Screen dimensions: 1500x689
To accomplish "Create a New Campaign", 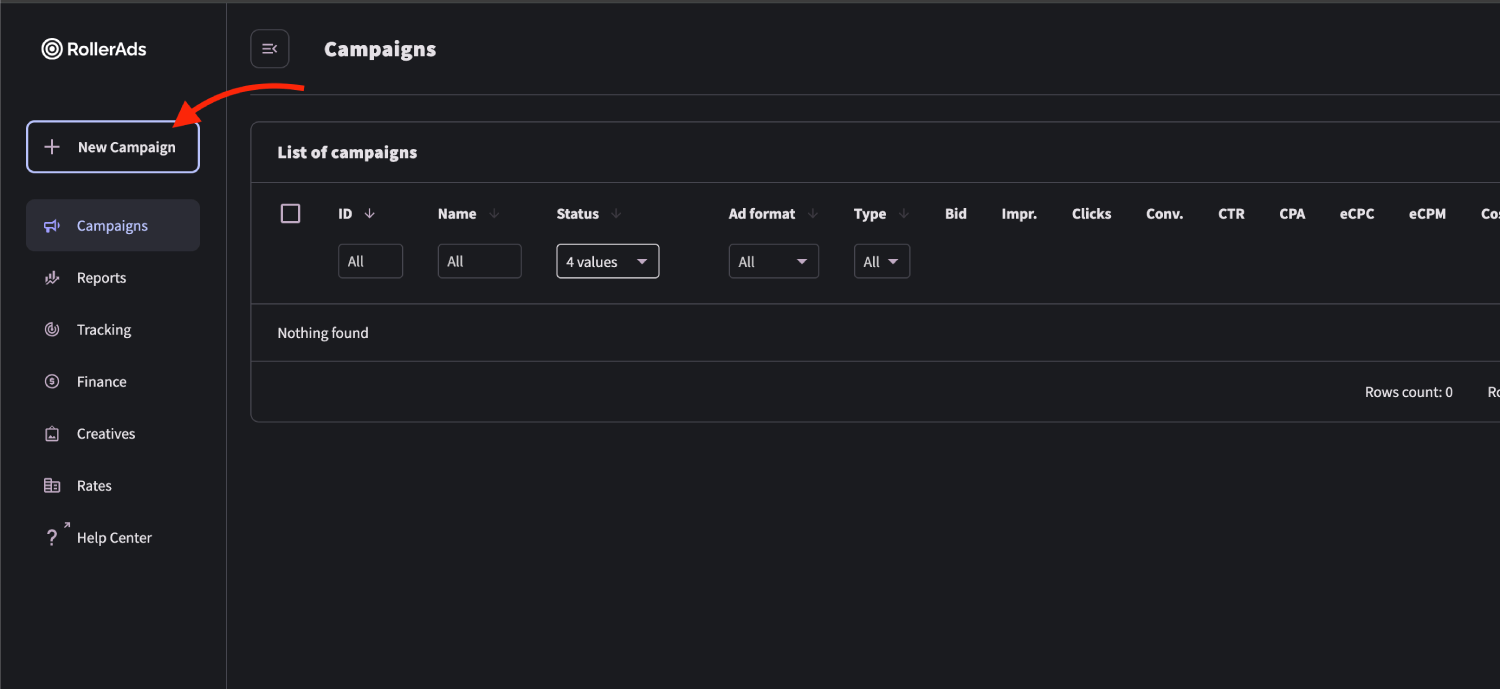I will click(x=113, y=147).
